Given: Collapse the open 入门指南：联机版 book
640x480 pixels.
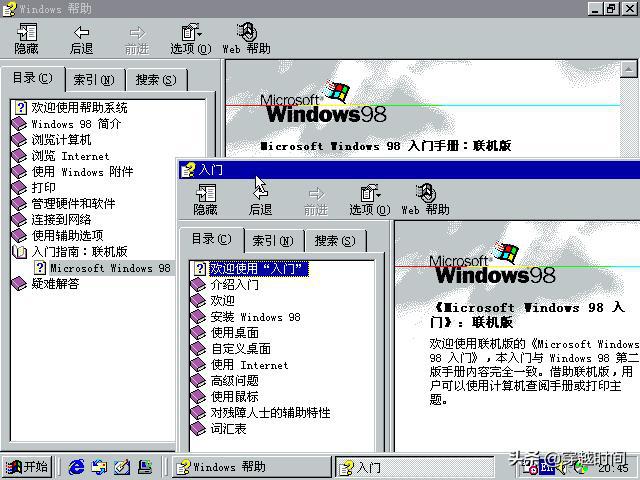Looking at the screenshot, I should [70, 252].
